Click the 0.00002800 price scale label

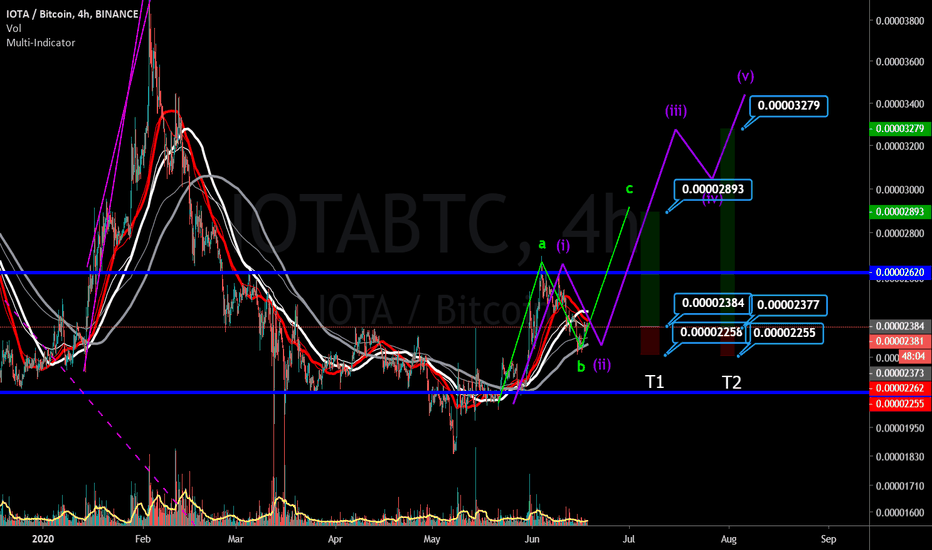(x=900, y=233)
